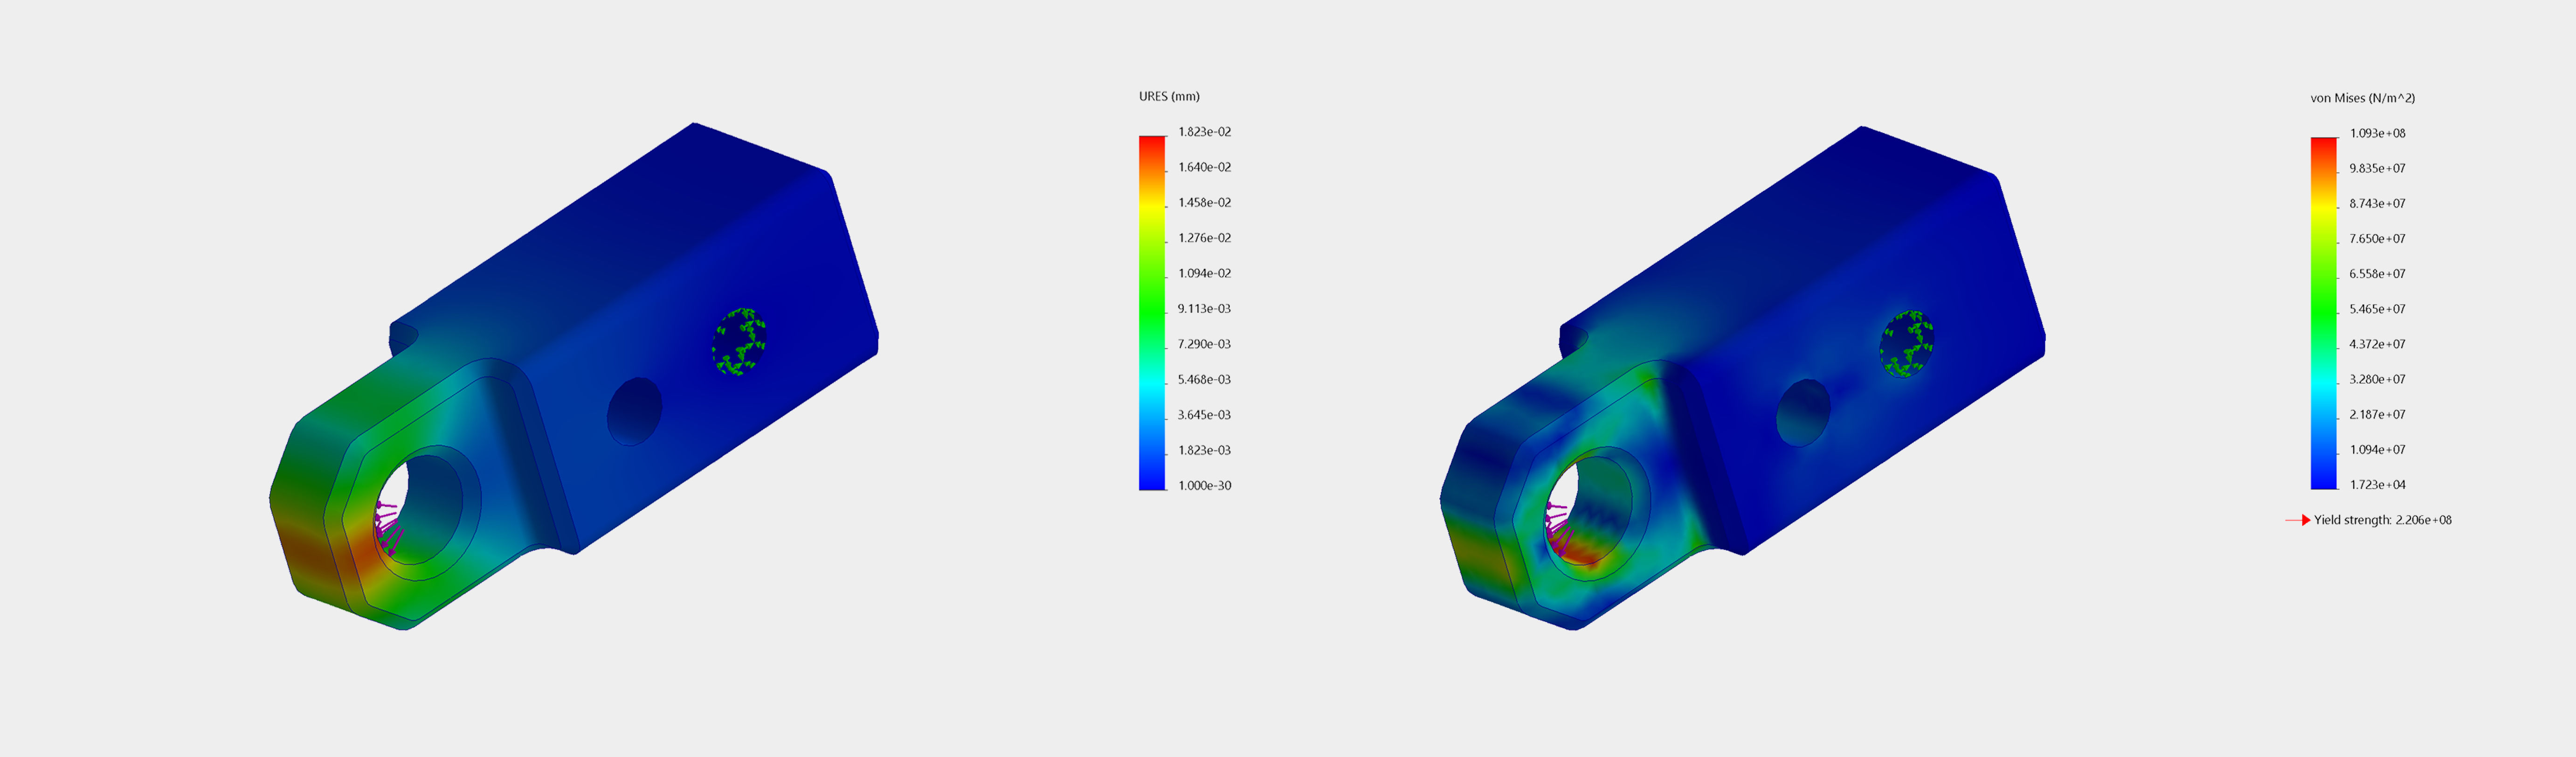Screen dimensions: 2576x757
Task: Click the von Mises (N/m^2) legend title
Action: [x=2362, y=98]
